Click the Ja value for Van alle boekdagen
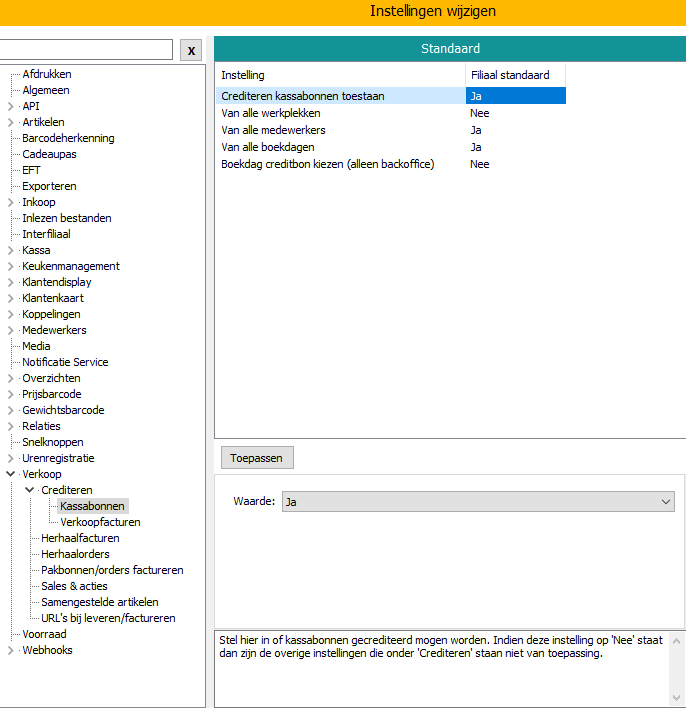The image size is (686, 713). (x=476, y=147)
